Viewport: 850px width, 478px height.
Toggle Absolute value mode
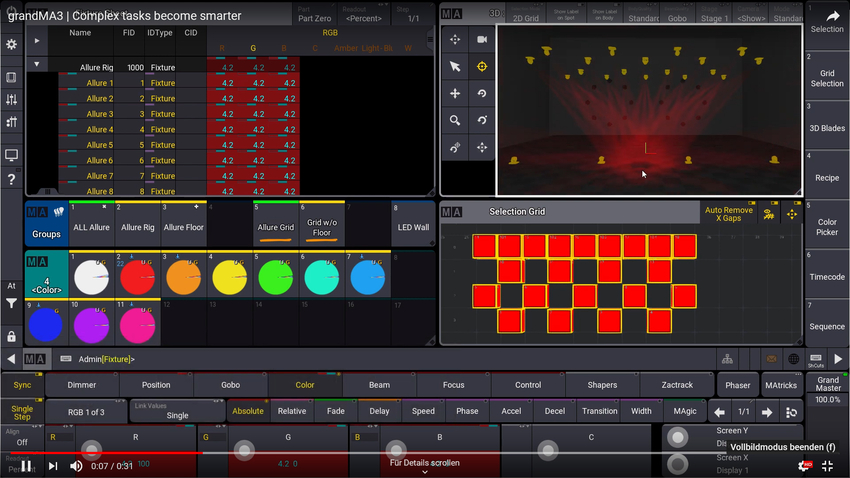coord(248,411)
